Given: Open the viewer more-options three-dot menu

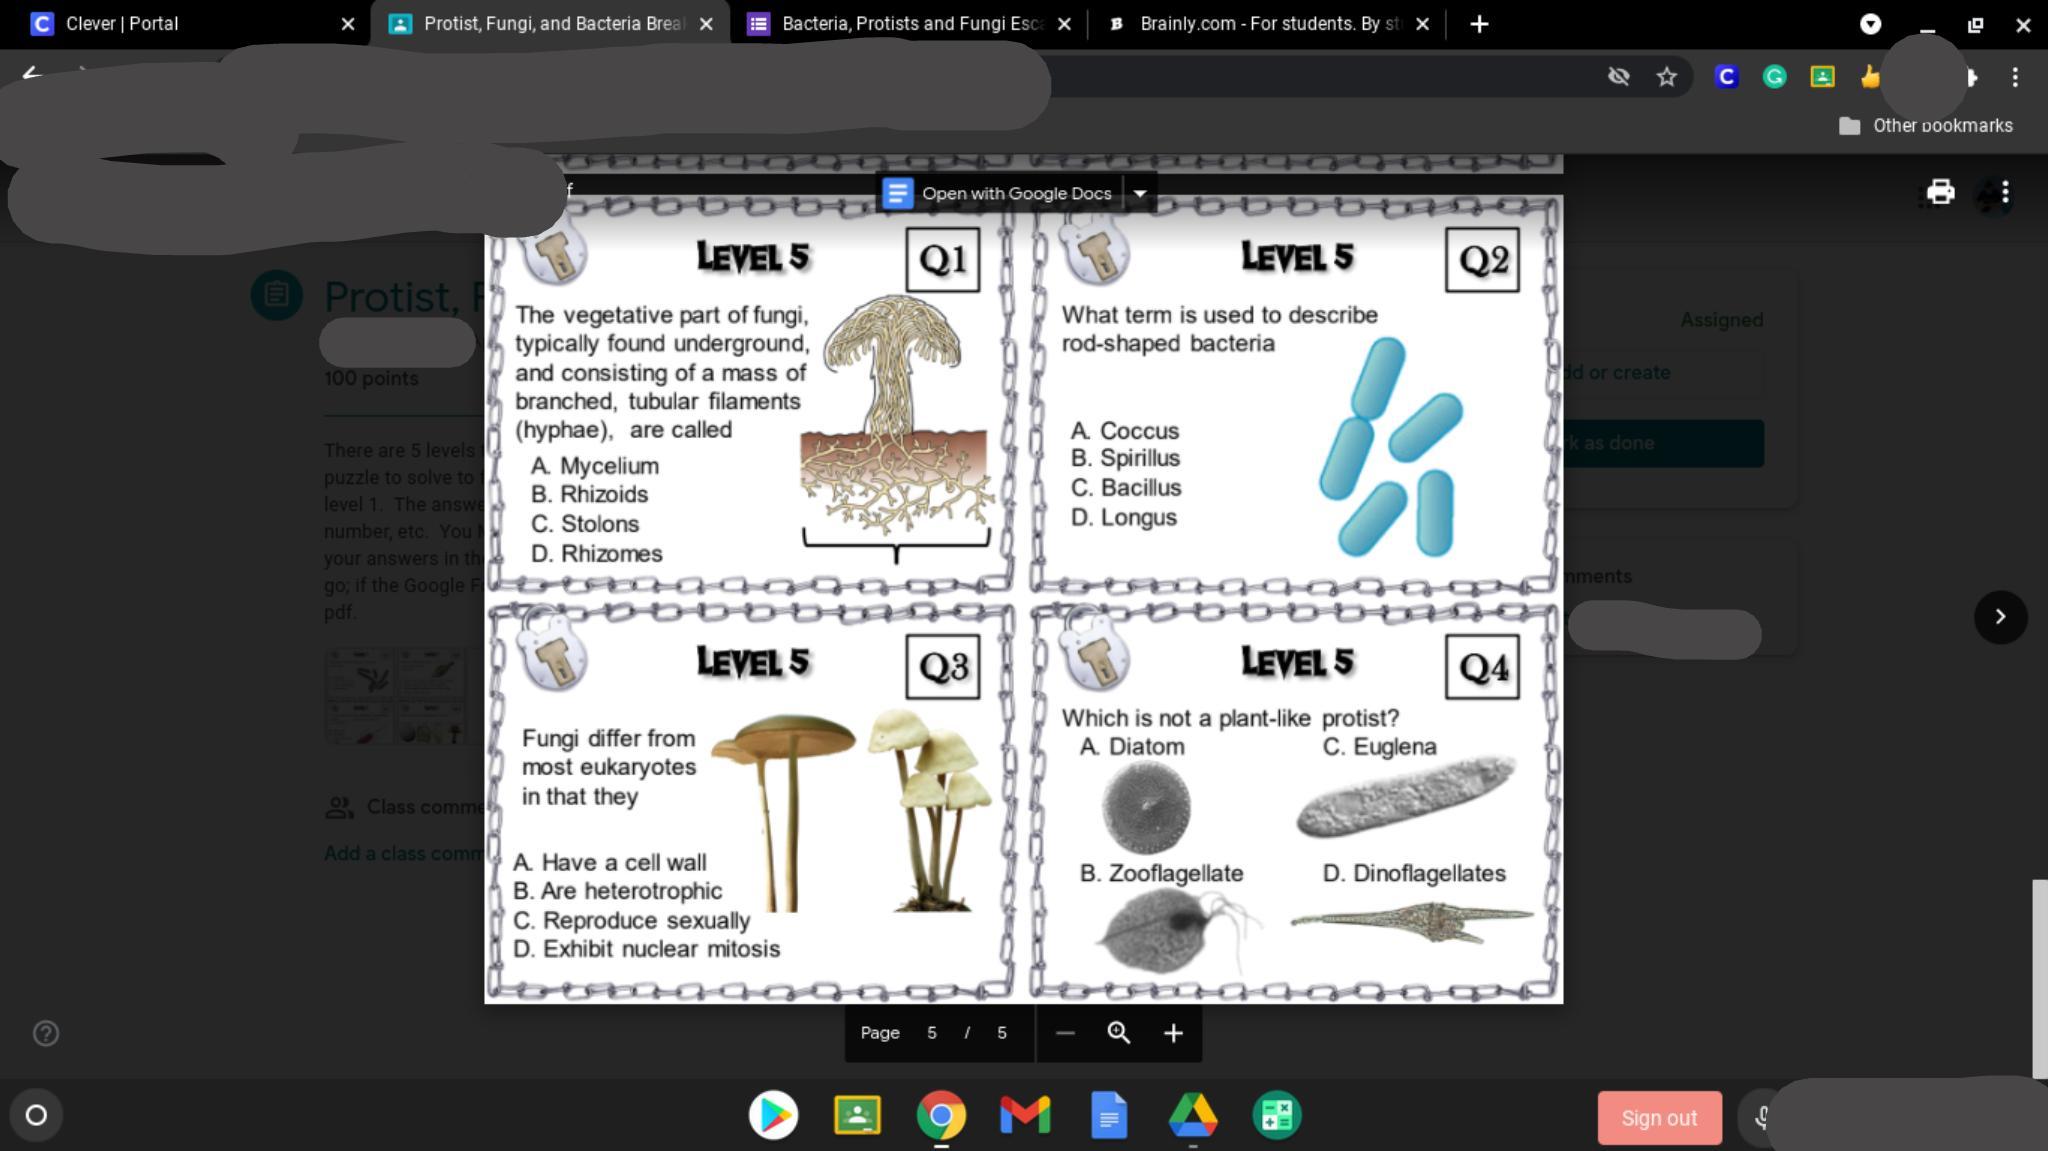Looking at the screenshot, I should (2005, 192).
